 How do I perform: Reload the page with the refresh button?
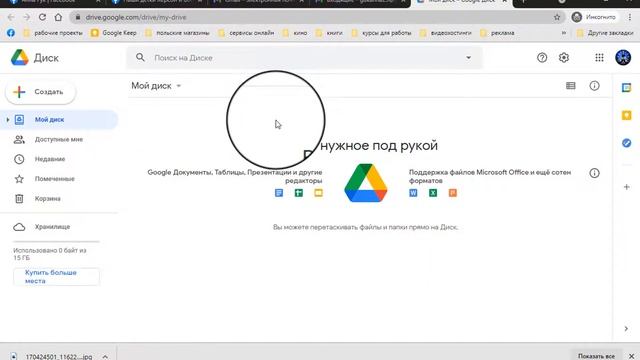pyautogui.click(x=42, y=17)
